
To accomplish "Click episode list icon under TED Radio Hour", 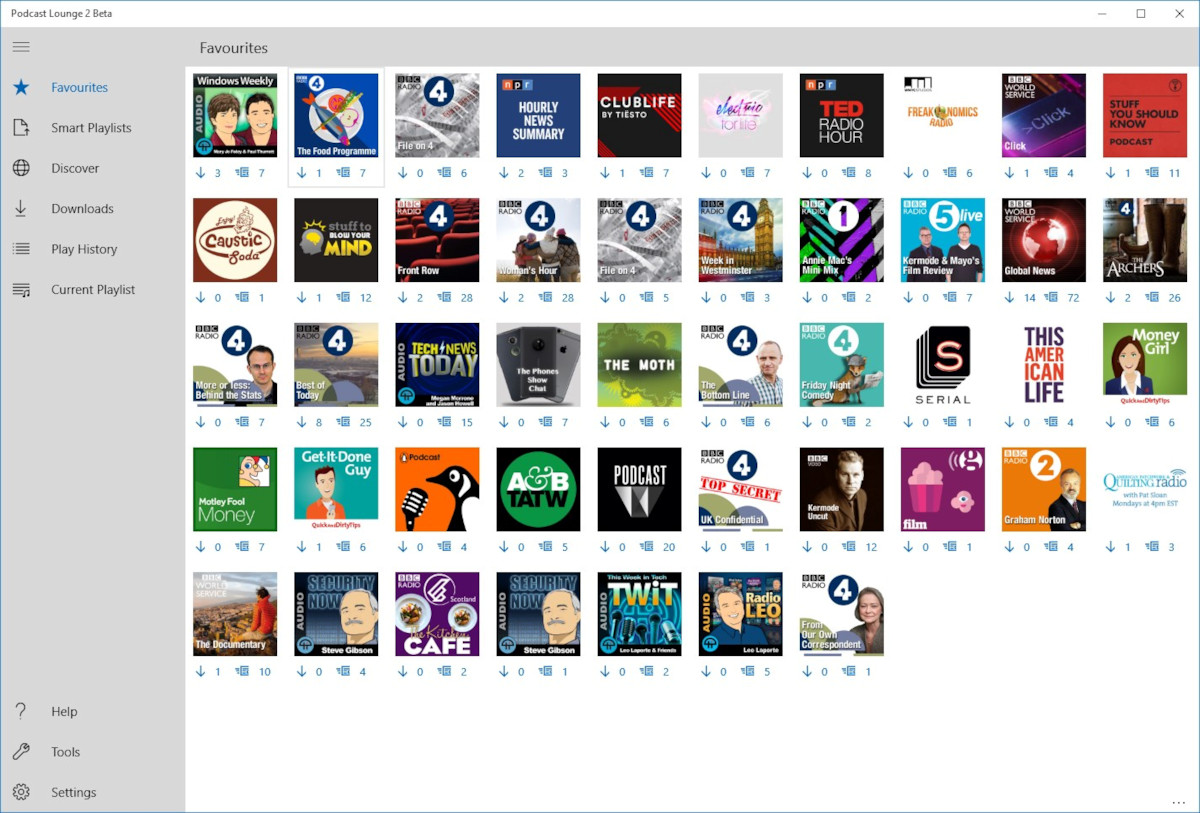I will tap(849, 173).
